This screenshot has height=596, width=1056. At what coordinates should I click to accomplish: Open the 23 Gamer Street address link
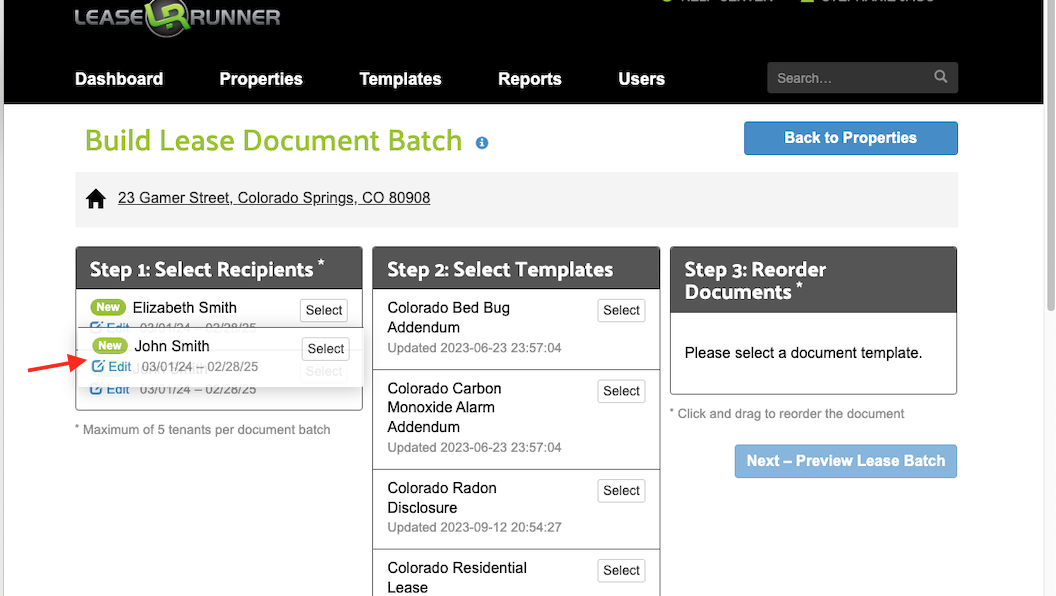(274, 198)
